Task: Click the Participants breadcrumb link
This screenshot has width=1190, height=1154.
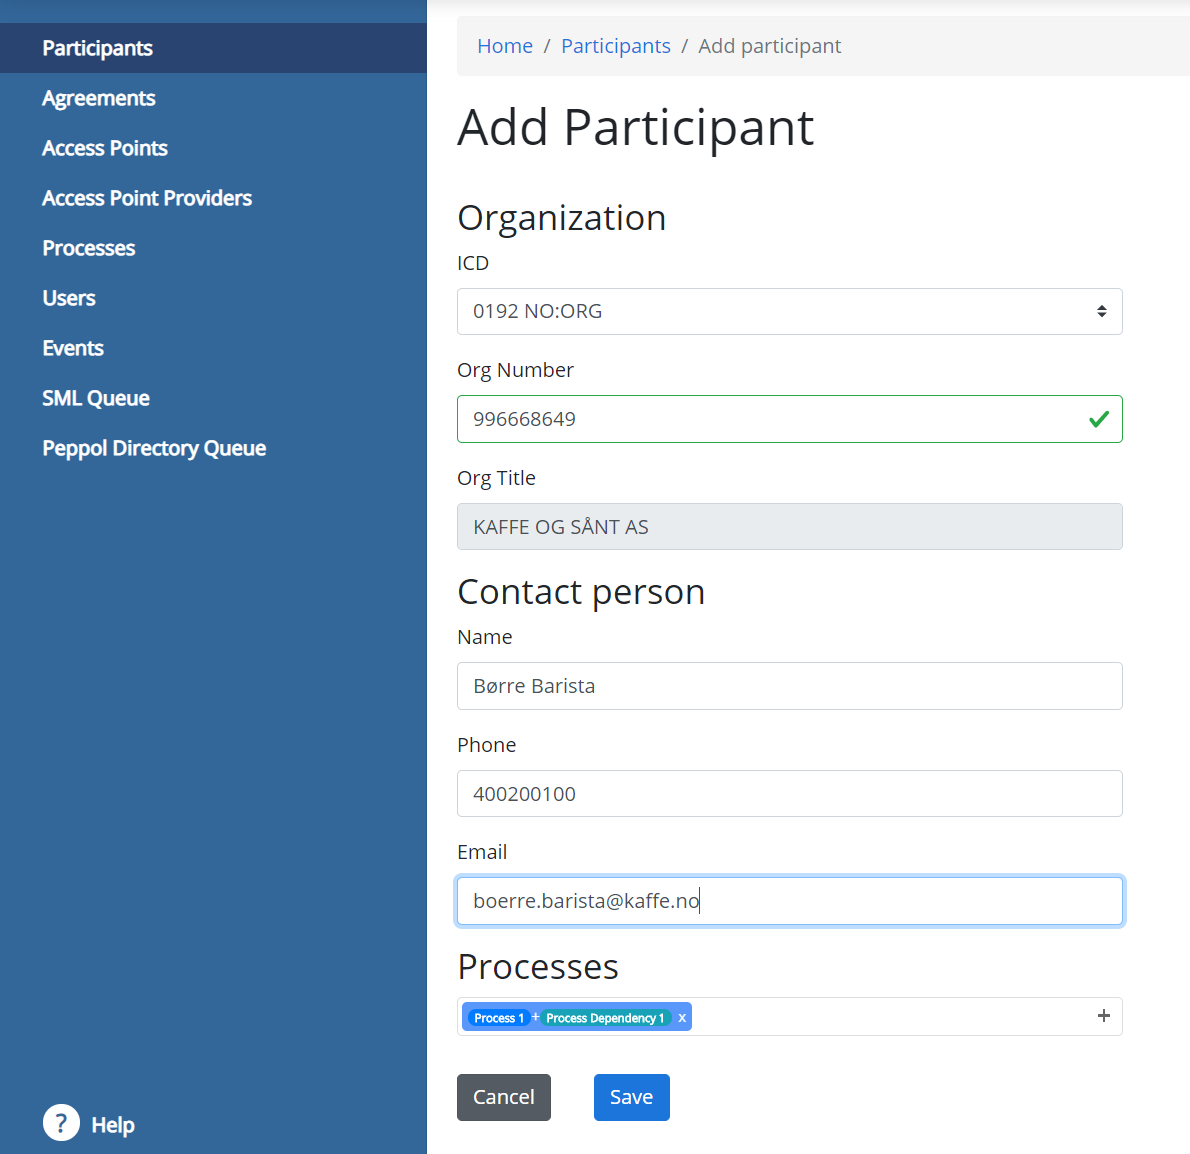Action: (x=615, y=46)
